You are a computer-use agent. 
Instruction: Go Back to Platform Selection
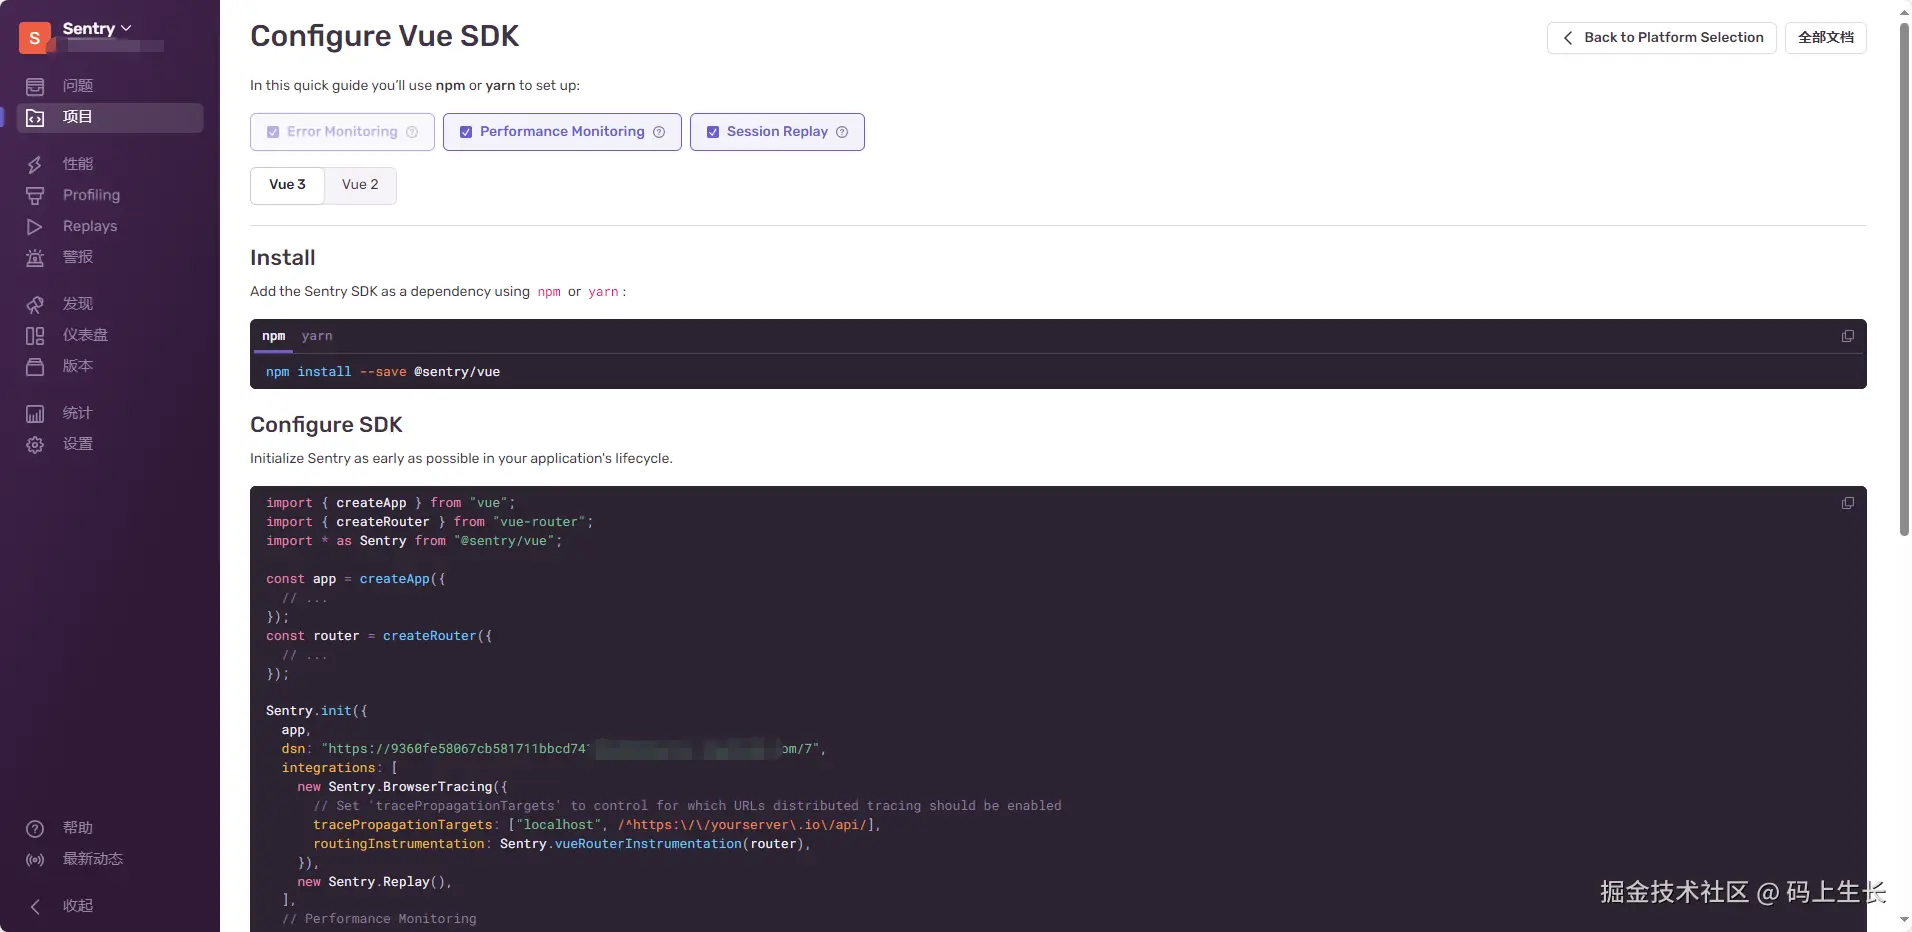click(1662, 38)
